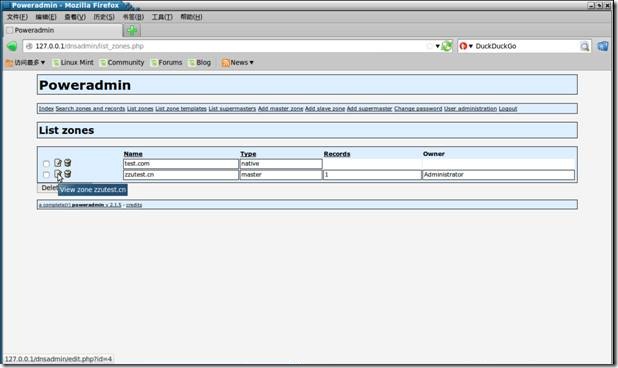The image size is (618, 368).
Task: Open List zone templates link
Action: click(x=181, y=109)
